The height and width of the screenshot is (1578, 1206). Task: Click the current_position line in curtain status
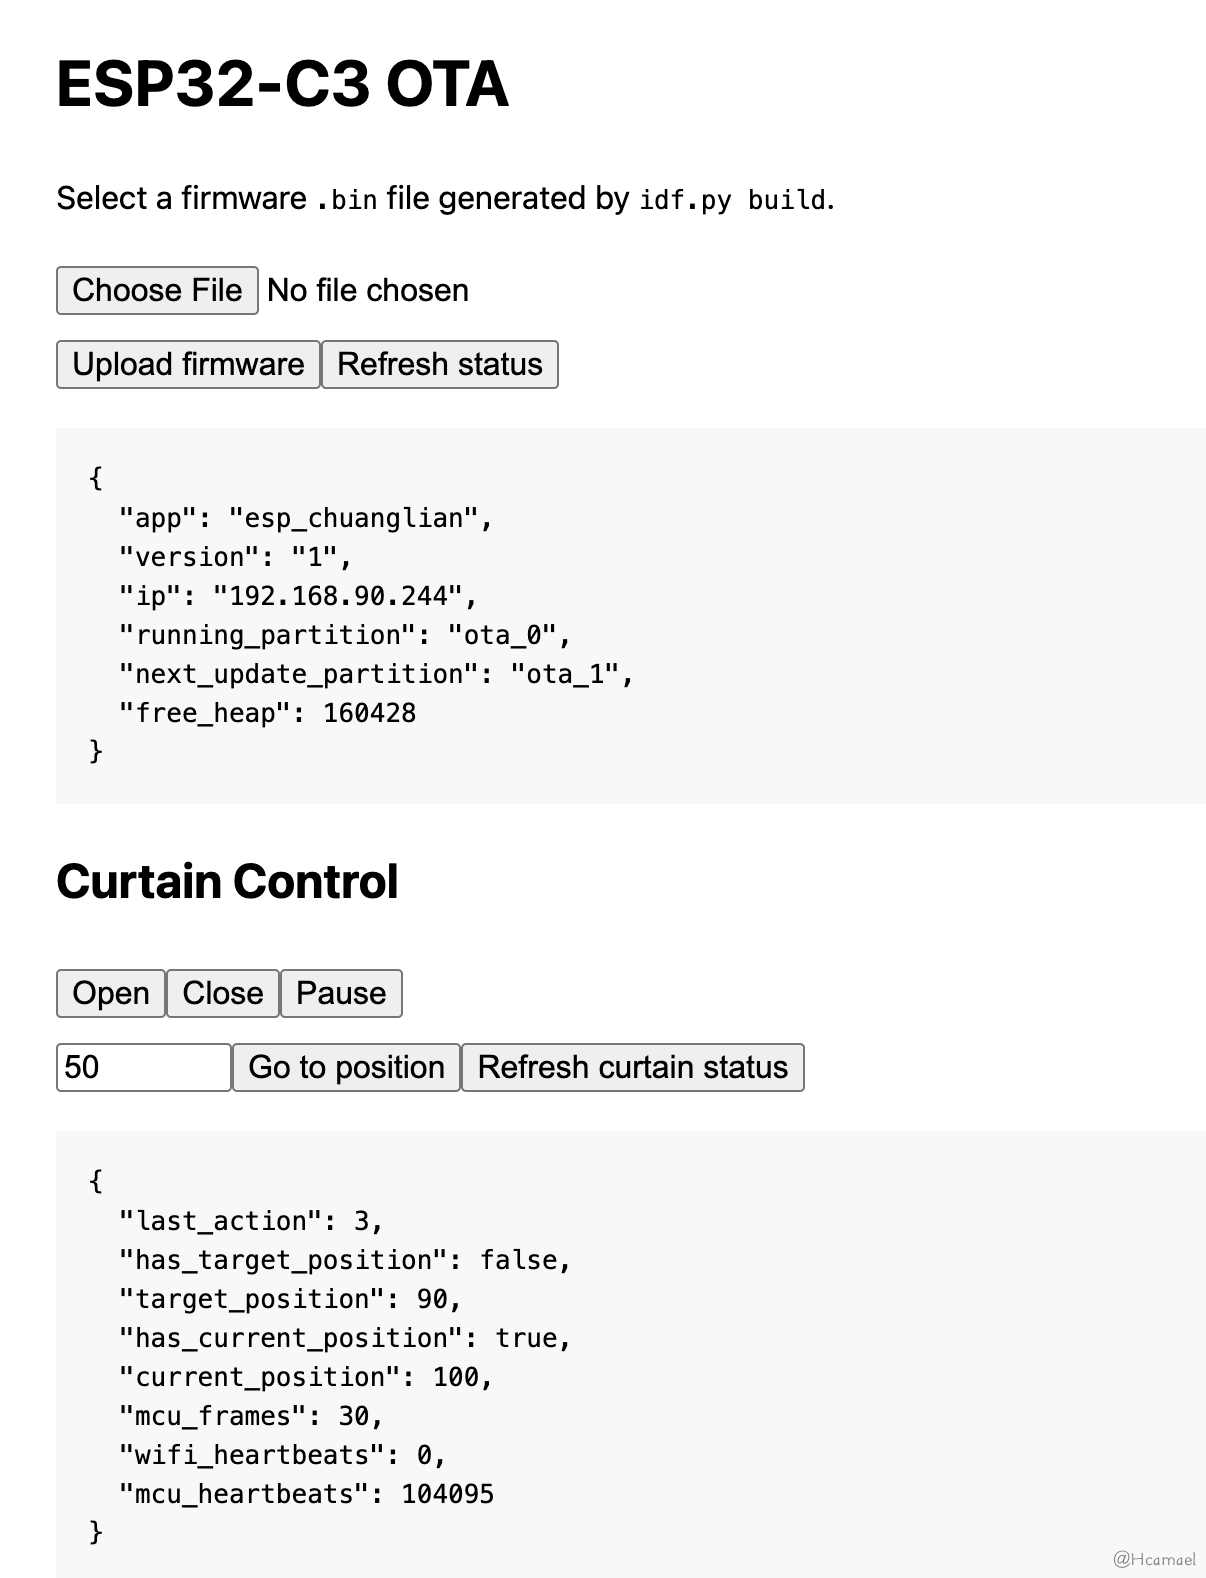coord(306,1377)
